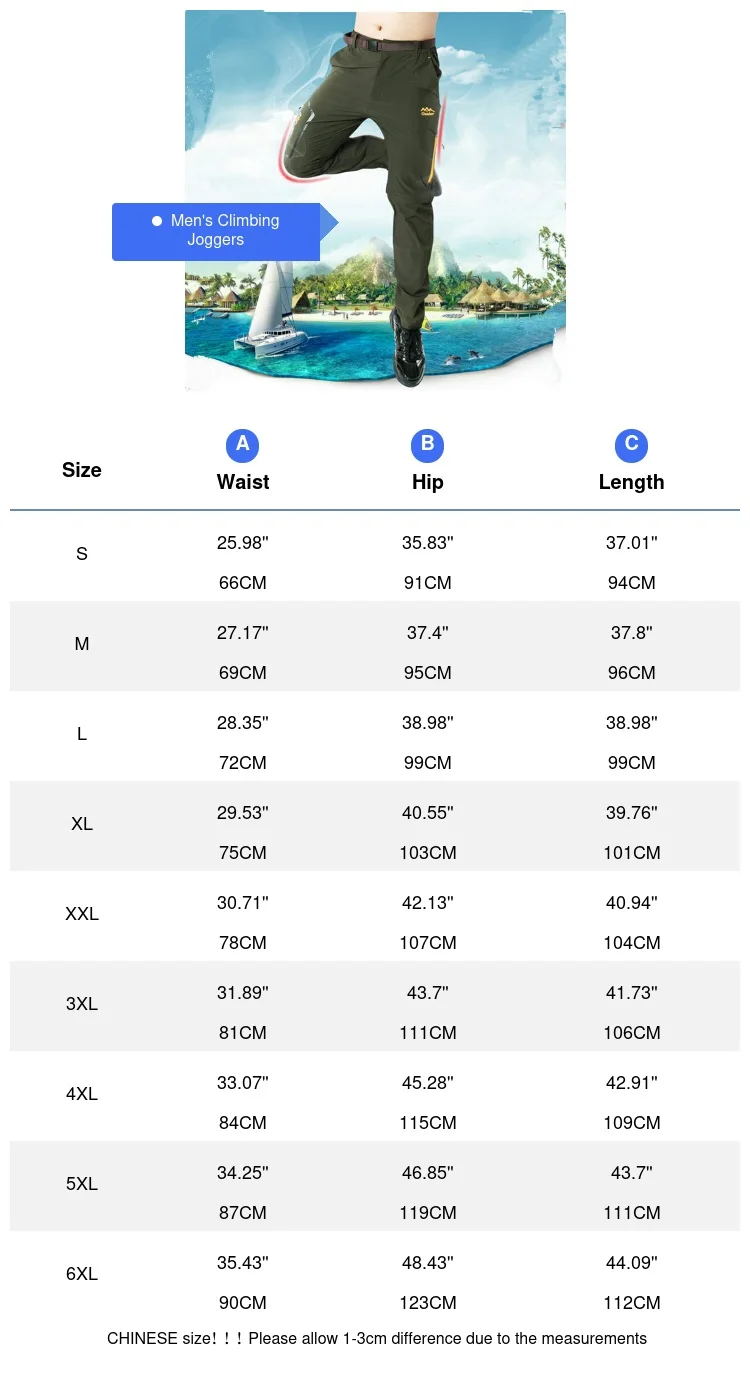The width and height of the screenshot is (750, 1400).
Task: Select the XL size row label
Action: tap(82, 824)
